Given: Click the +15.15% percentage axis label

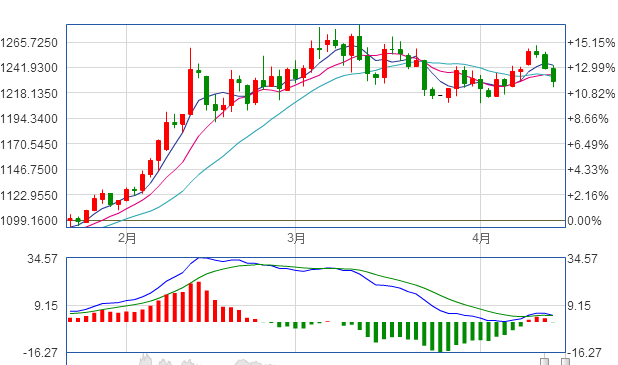Looking at the screenshot, I should tap(591, 43).
